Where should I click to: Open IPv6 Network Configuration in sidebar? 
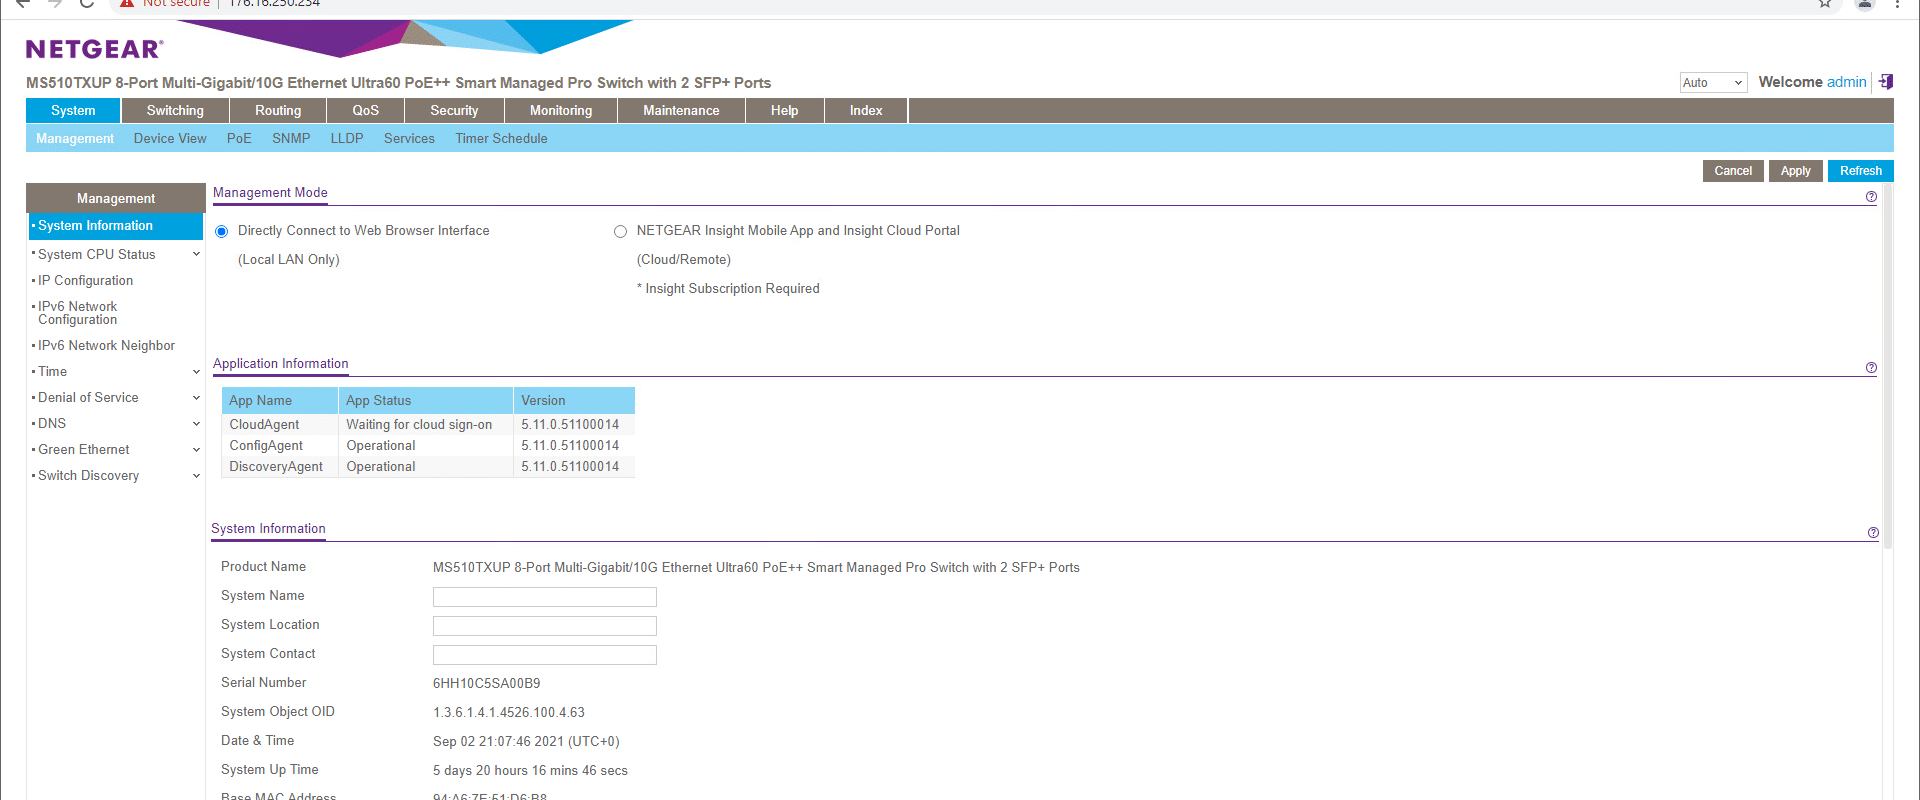point(78,313)
